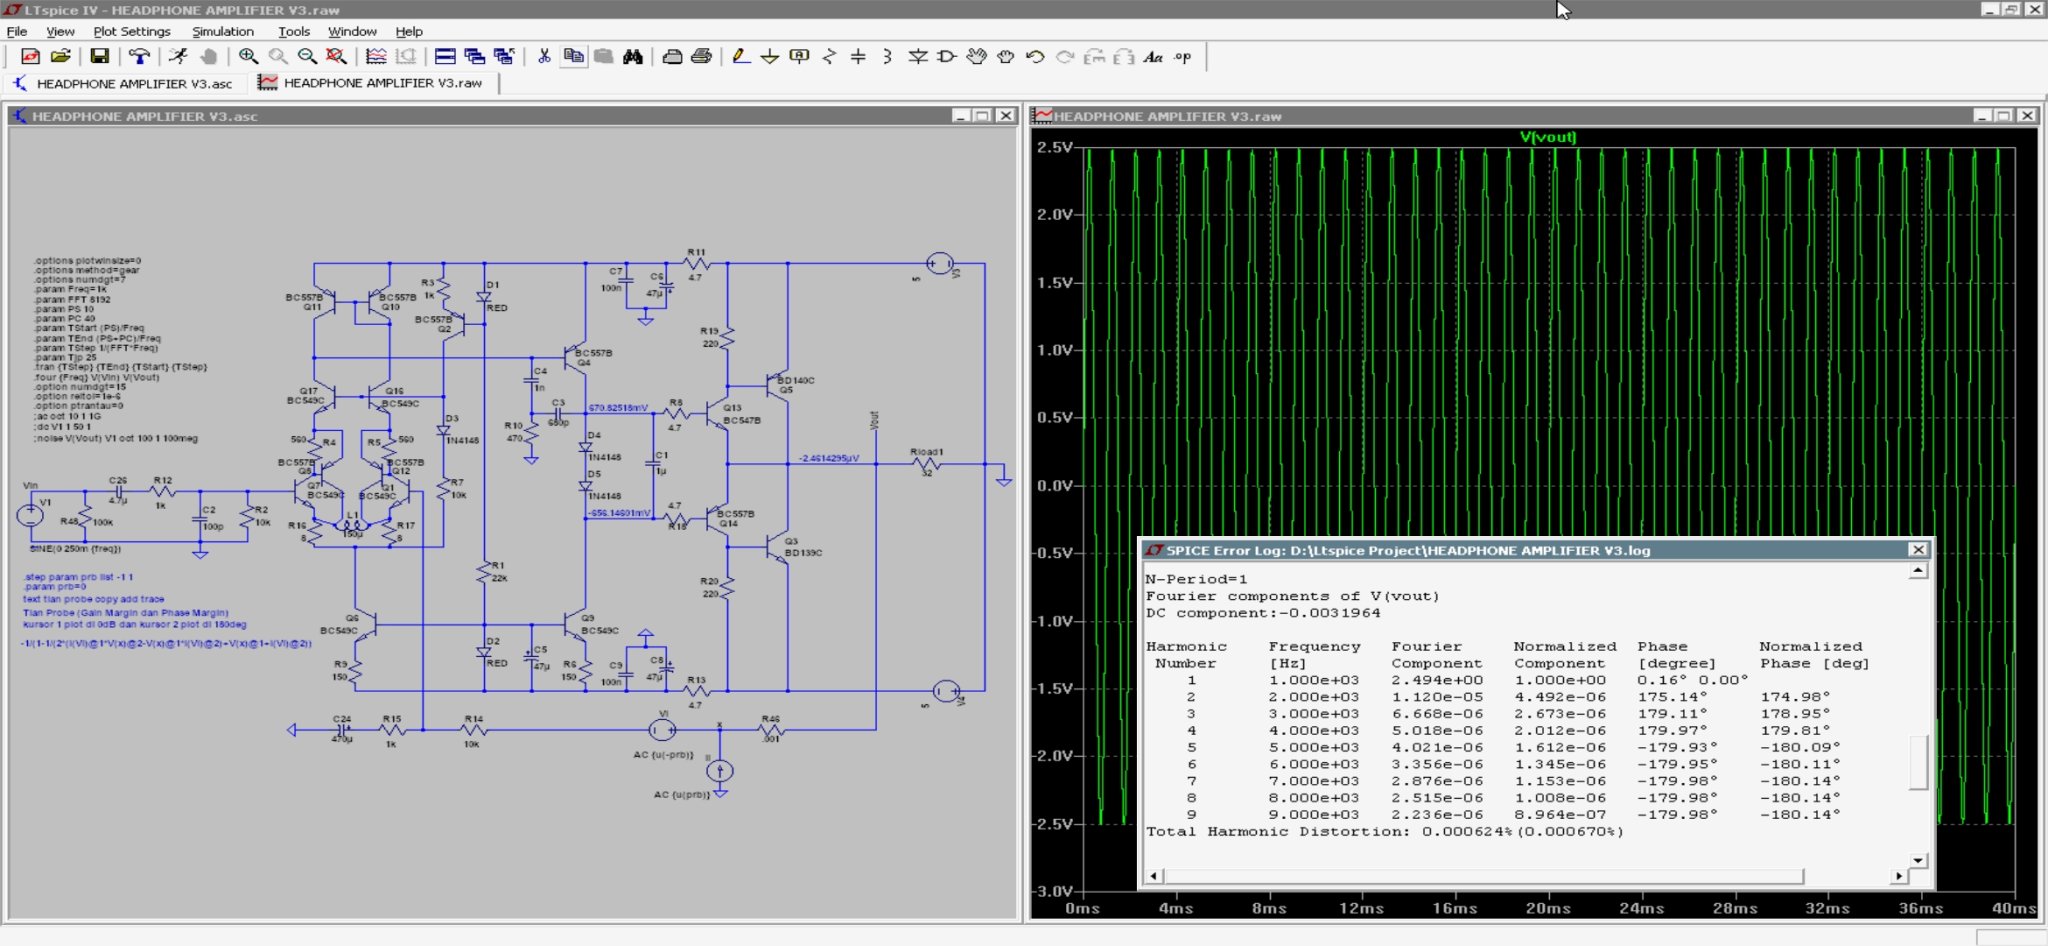
Task: Click the '20ms' time axis label
Action: tap(1548, 908)
